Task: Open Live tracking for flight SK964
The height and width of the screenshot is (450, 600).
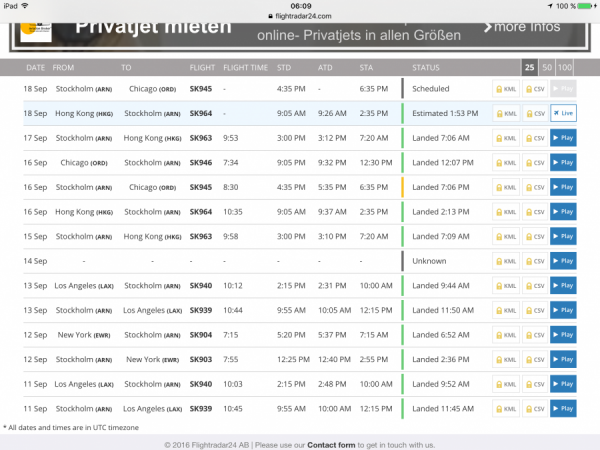Action: tap(563, 113)
